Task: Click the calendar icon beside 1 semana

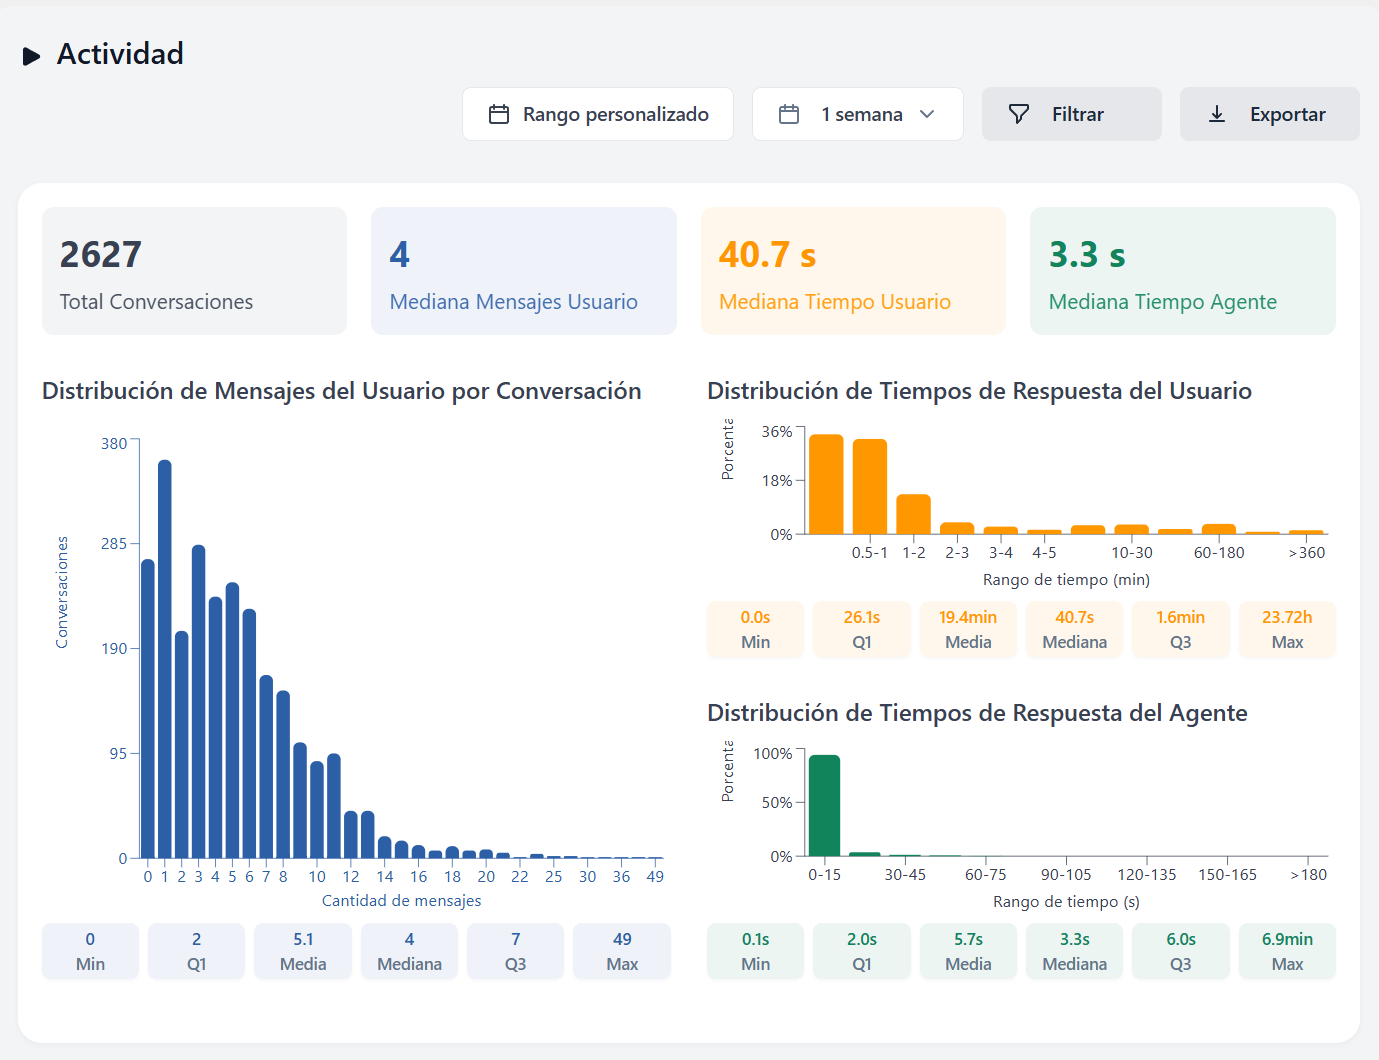Action: pyautogui.click(x=789, y=114)
